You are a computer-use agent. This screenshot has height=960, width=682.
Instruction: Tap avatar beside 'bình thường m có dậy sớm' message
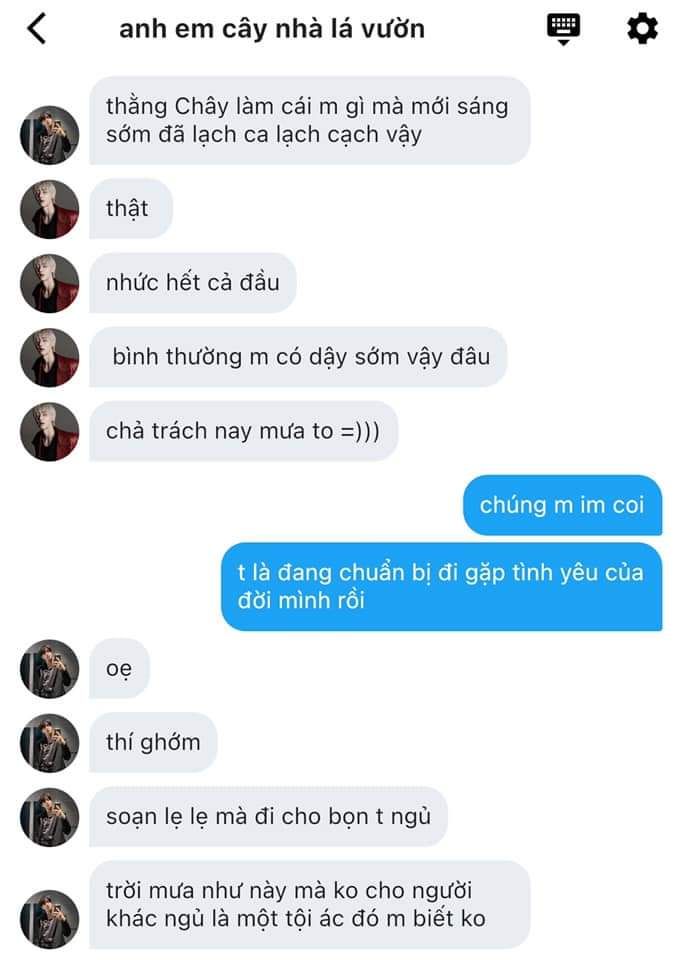(x=50, y=358)
